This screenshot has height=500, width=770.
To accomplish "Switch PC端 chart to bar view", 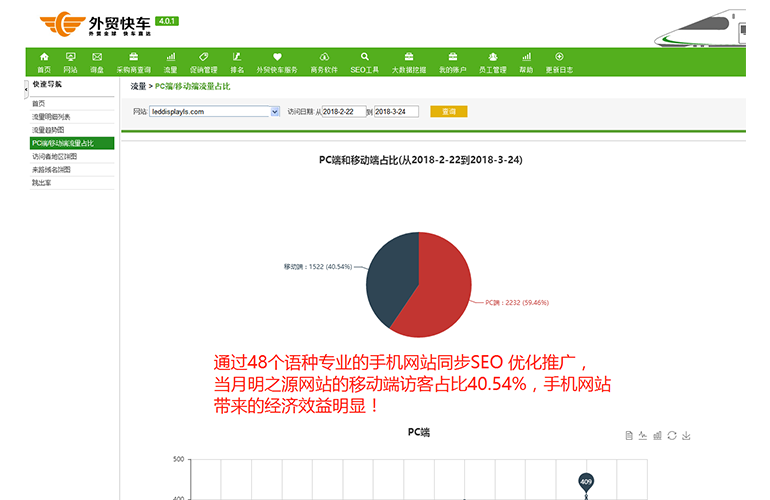I will [657, 435].
